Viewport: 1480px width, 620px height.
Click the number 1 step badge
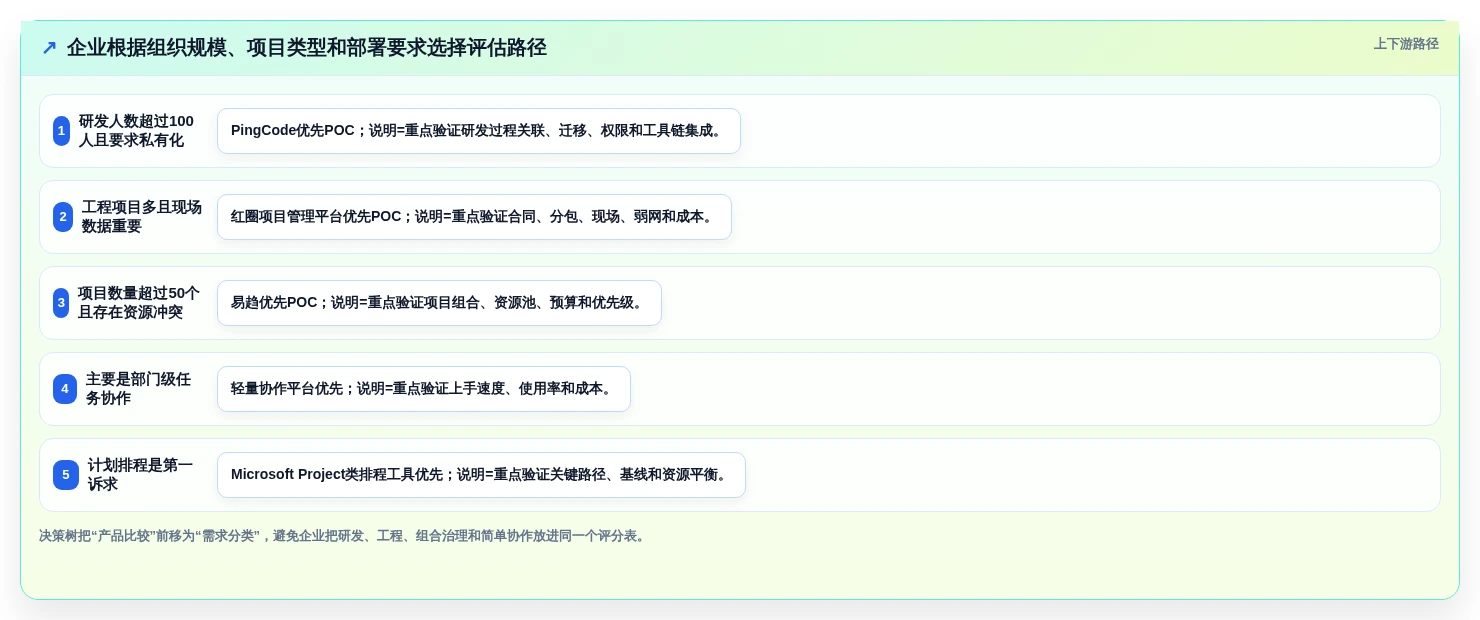tap(62, 131)
